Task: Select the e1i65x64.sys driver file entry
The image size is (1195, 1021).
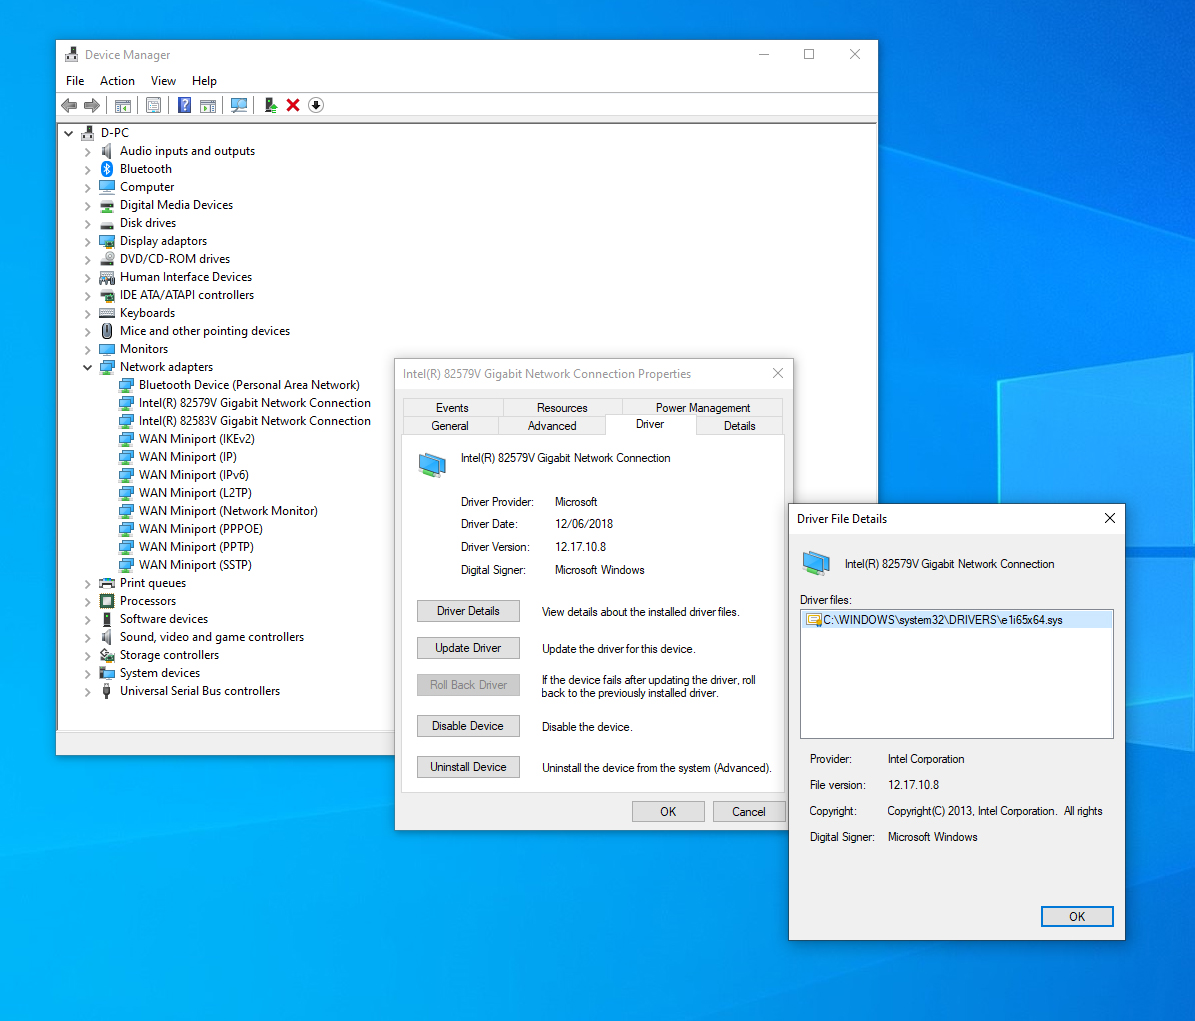Action: [x=956, y=620]
